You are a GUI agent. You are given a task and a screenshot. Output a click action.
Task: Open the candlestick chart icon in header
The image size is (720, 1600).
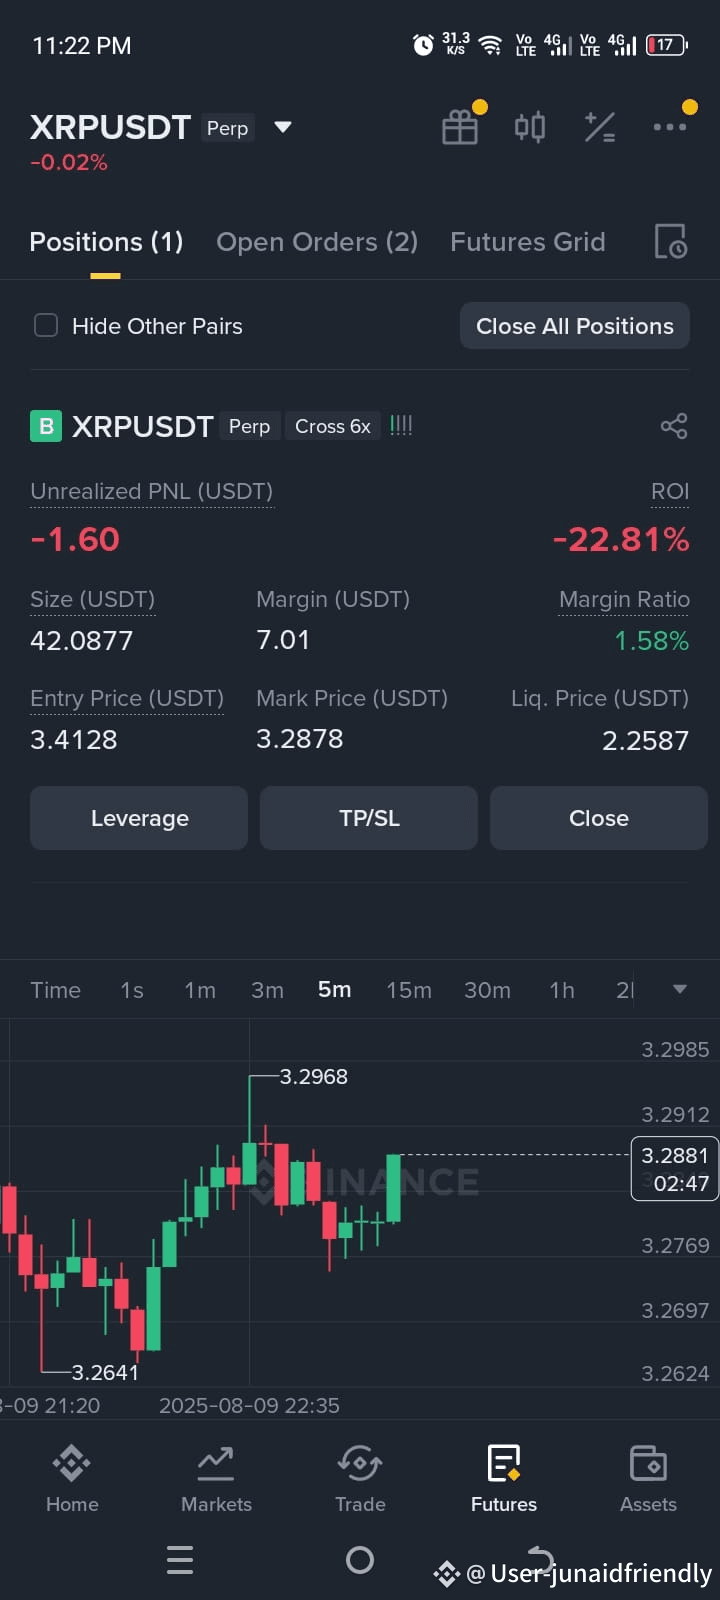pyautogui.click(x=530, y=127)
